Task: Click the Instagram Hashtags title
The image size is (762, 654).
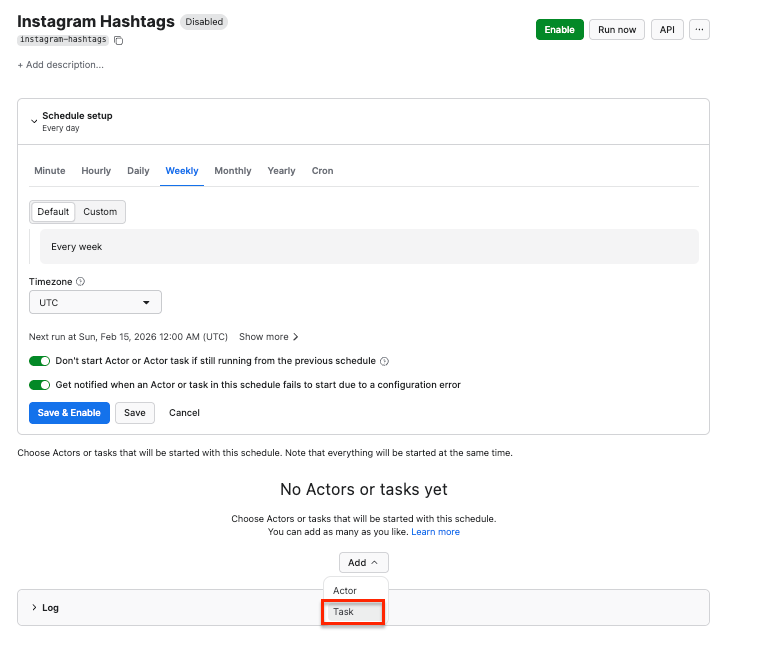Action: tap(96, 21)
